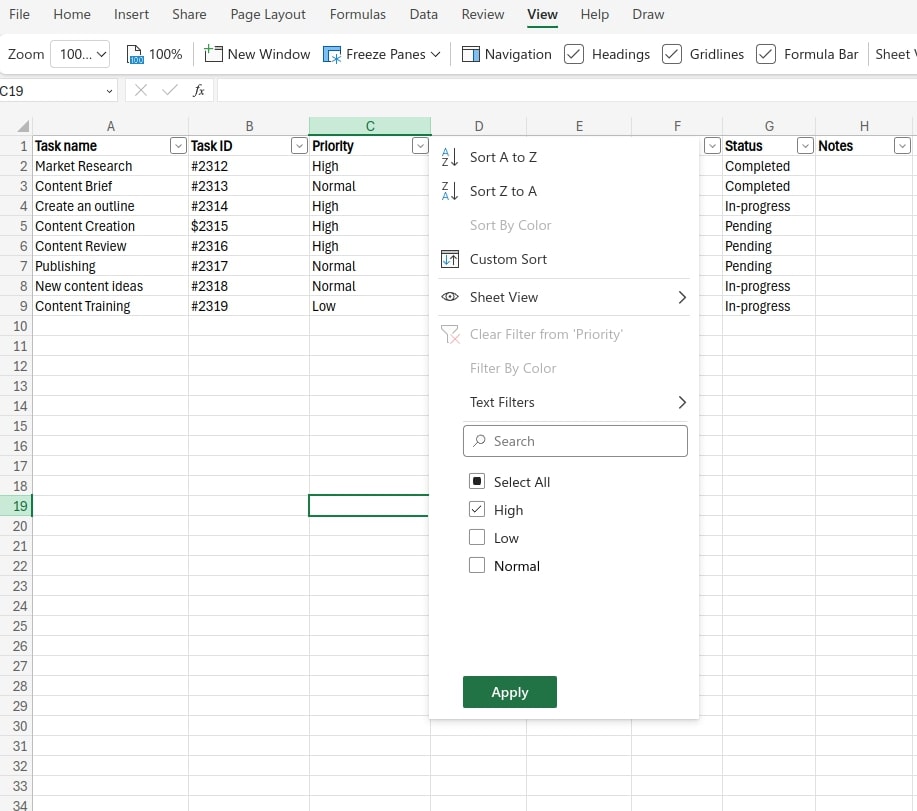This screenshot has width=917, height=811.
Task: Select column G header
Action: click(x=769, y=126)
